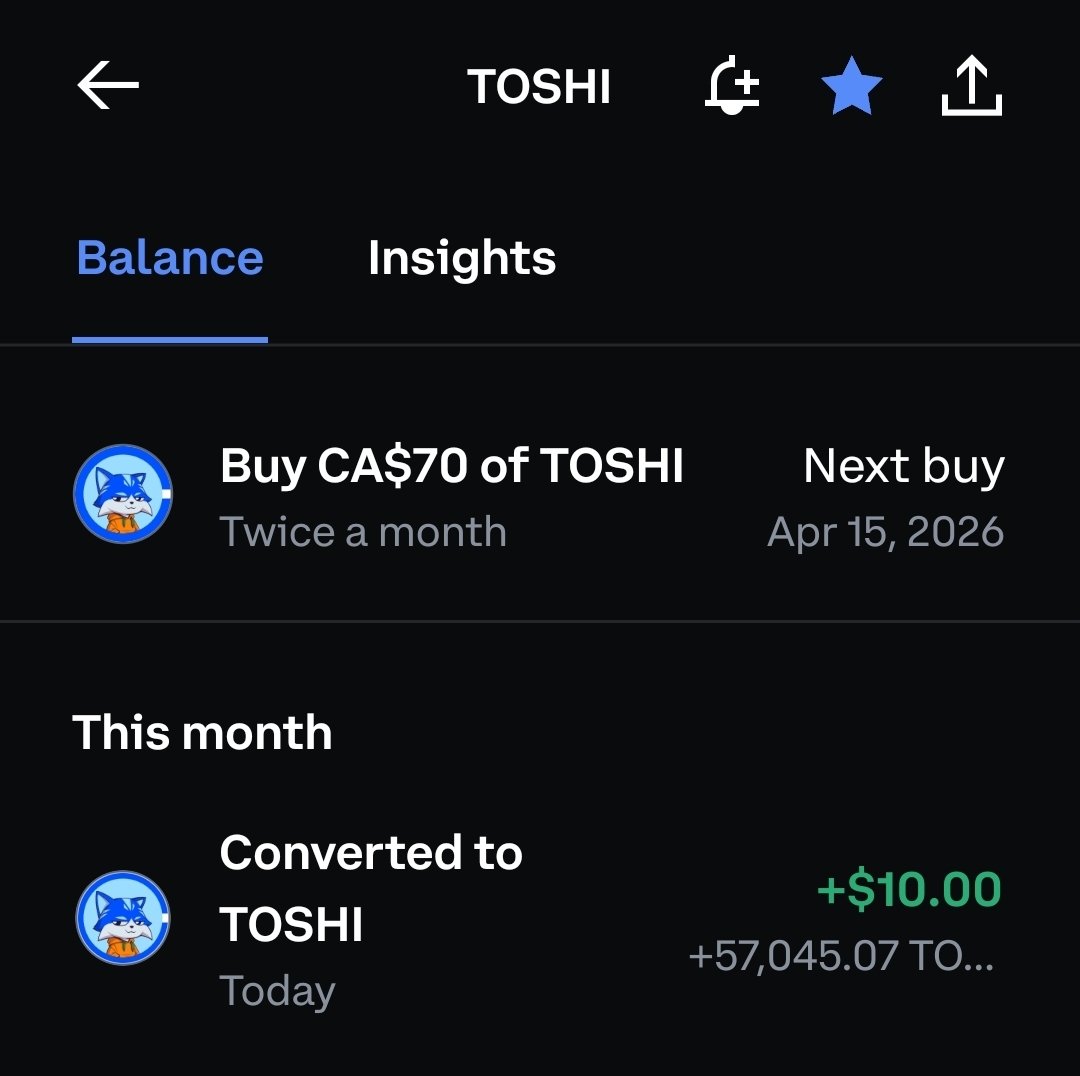Tap the Apr 15, 2026 next buy date

tap(885, 532)
